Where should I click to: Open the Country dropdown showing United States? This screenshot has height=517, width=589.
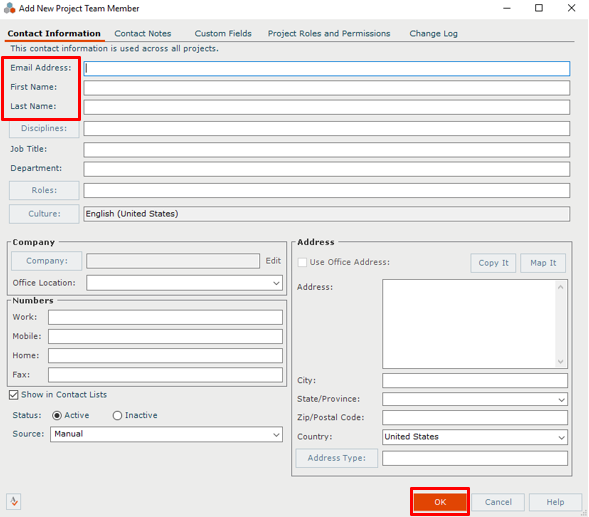click(x=475, y=437)
